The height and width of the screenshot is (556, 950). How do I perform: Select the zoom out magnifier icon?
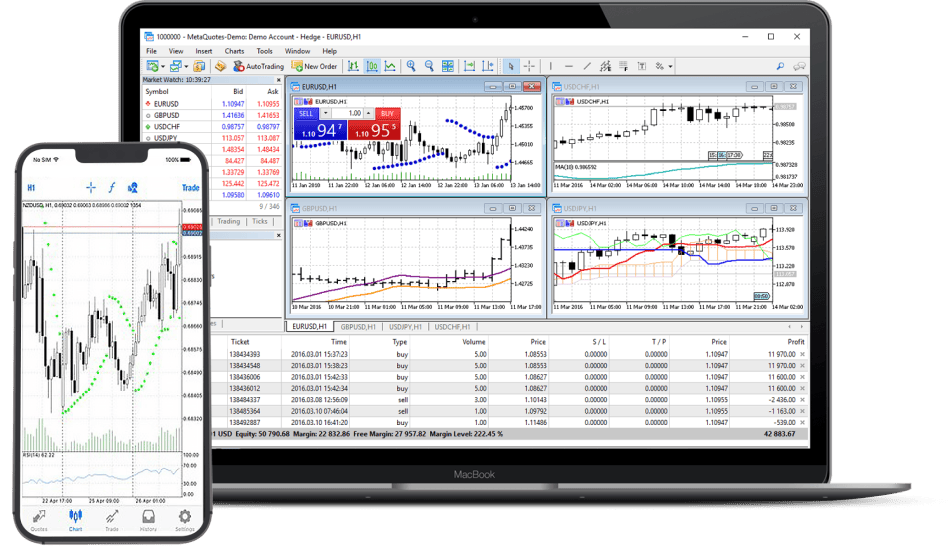click(x=430, y=66)
